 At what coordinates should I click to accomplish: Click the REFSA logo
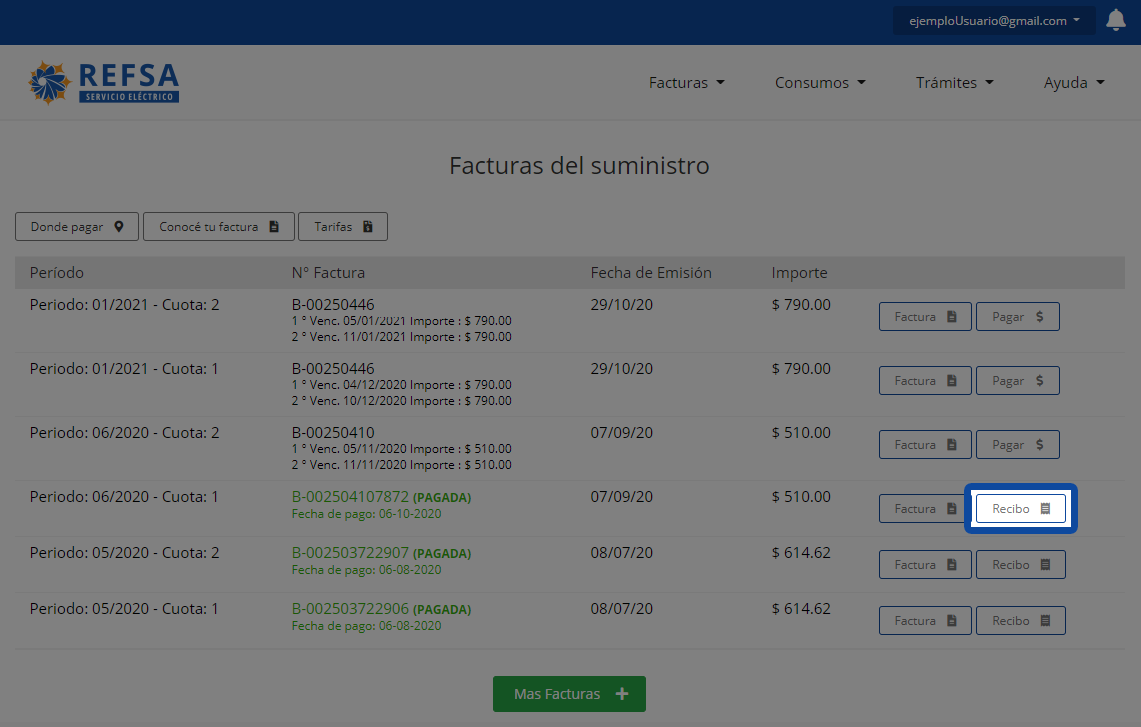(105, 83)
